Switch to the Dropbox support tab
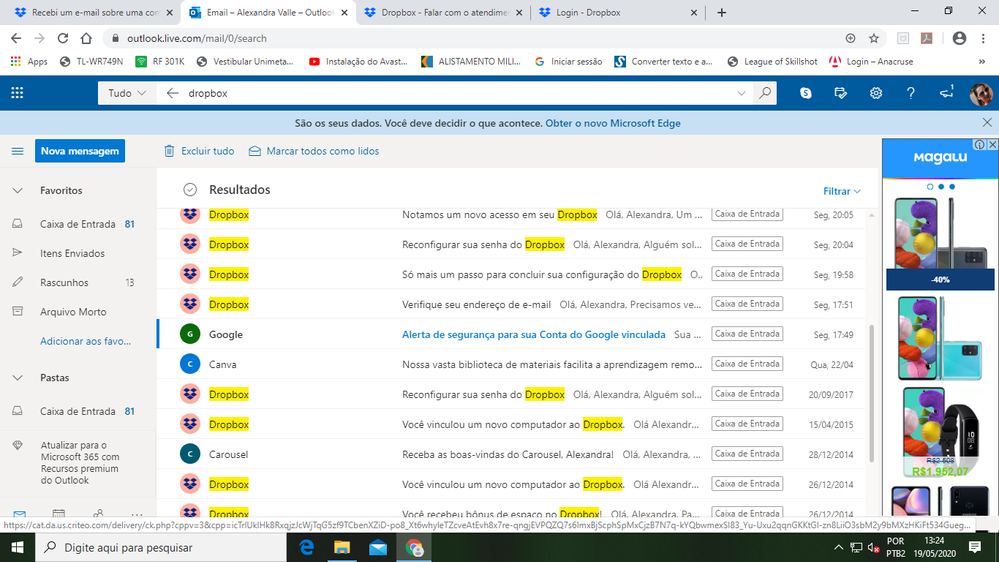 [443, 12]
